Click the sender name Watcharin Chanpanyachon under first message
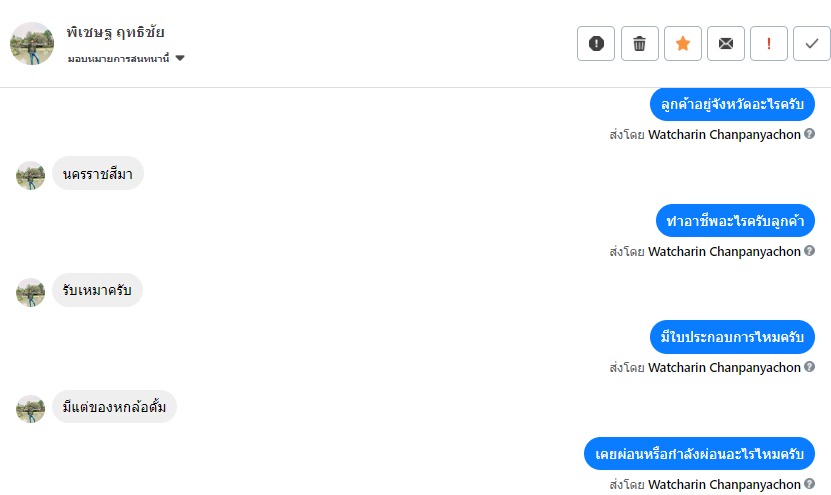This screenshot has height=495, width=831. click(724, 135)
